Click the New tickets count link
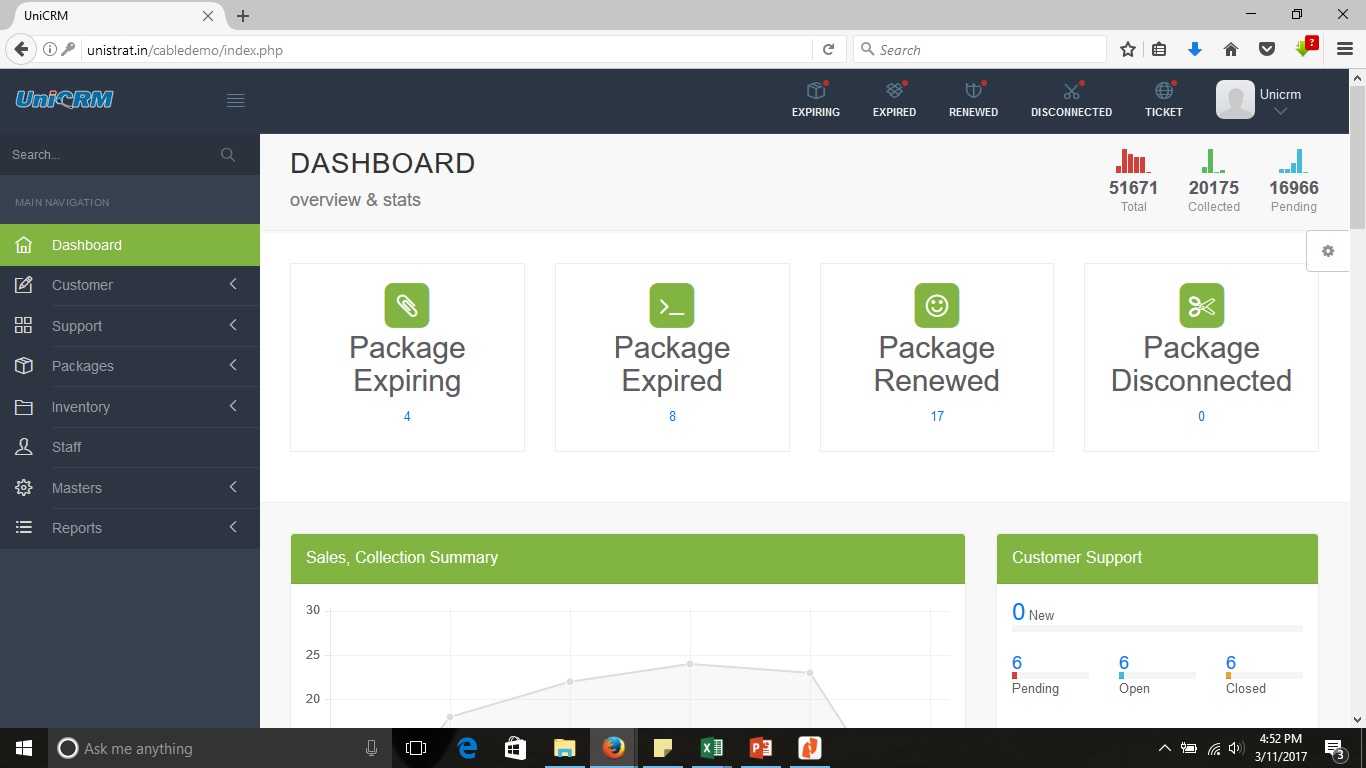The height and width of the screenshot is (768, 1366). click(1018, 611)
